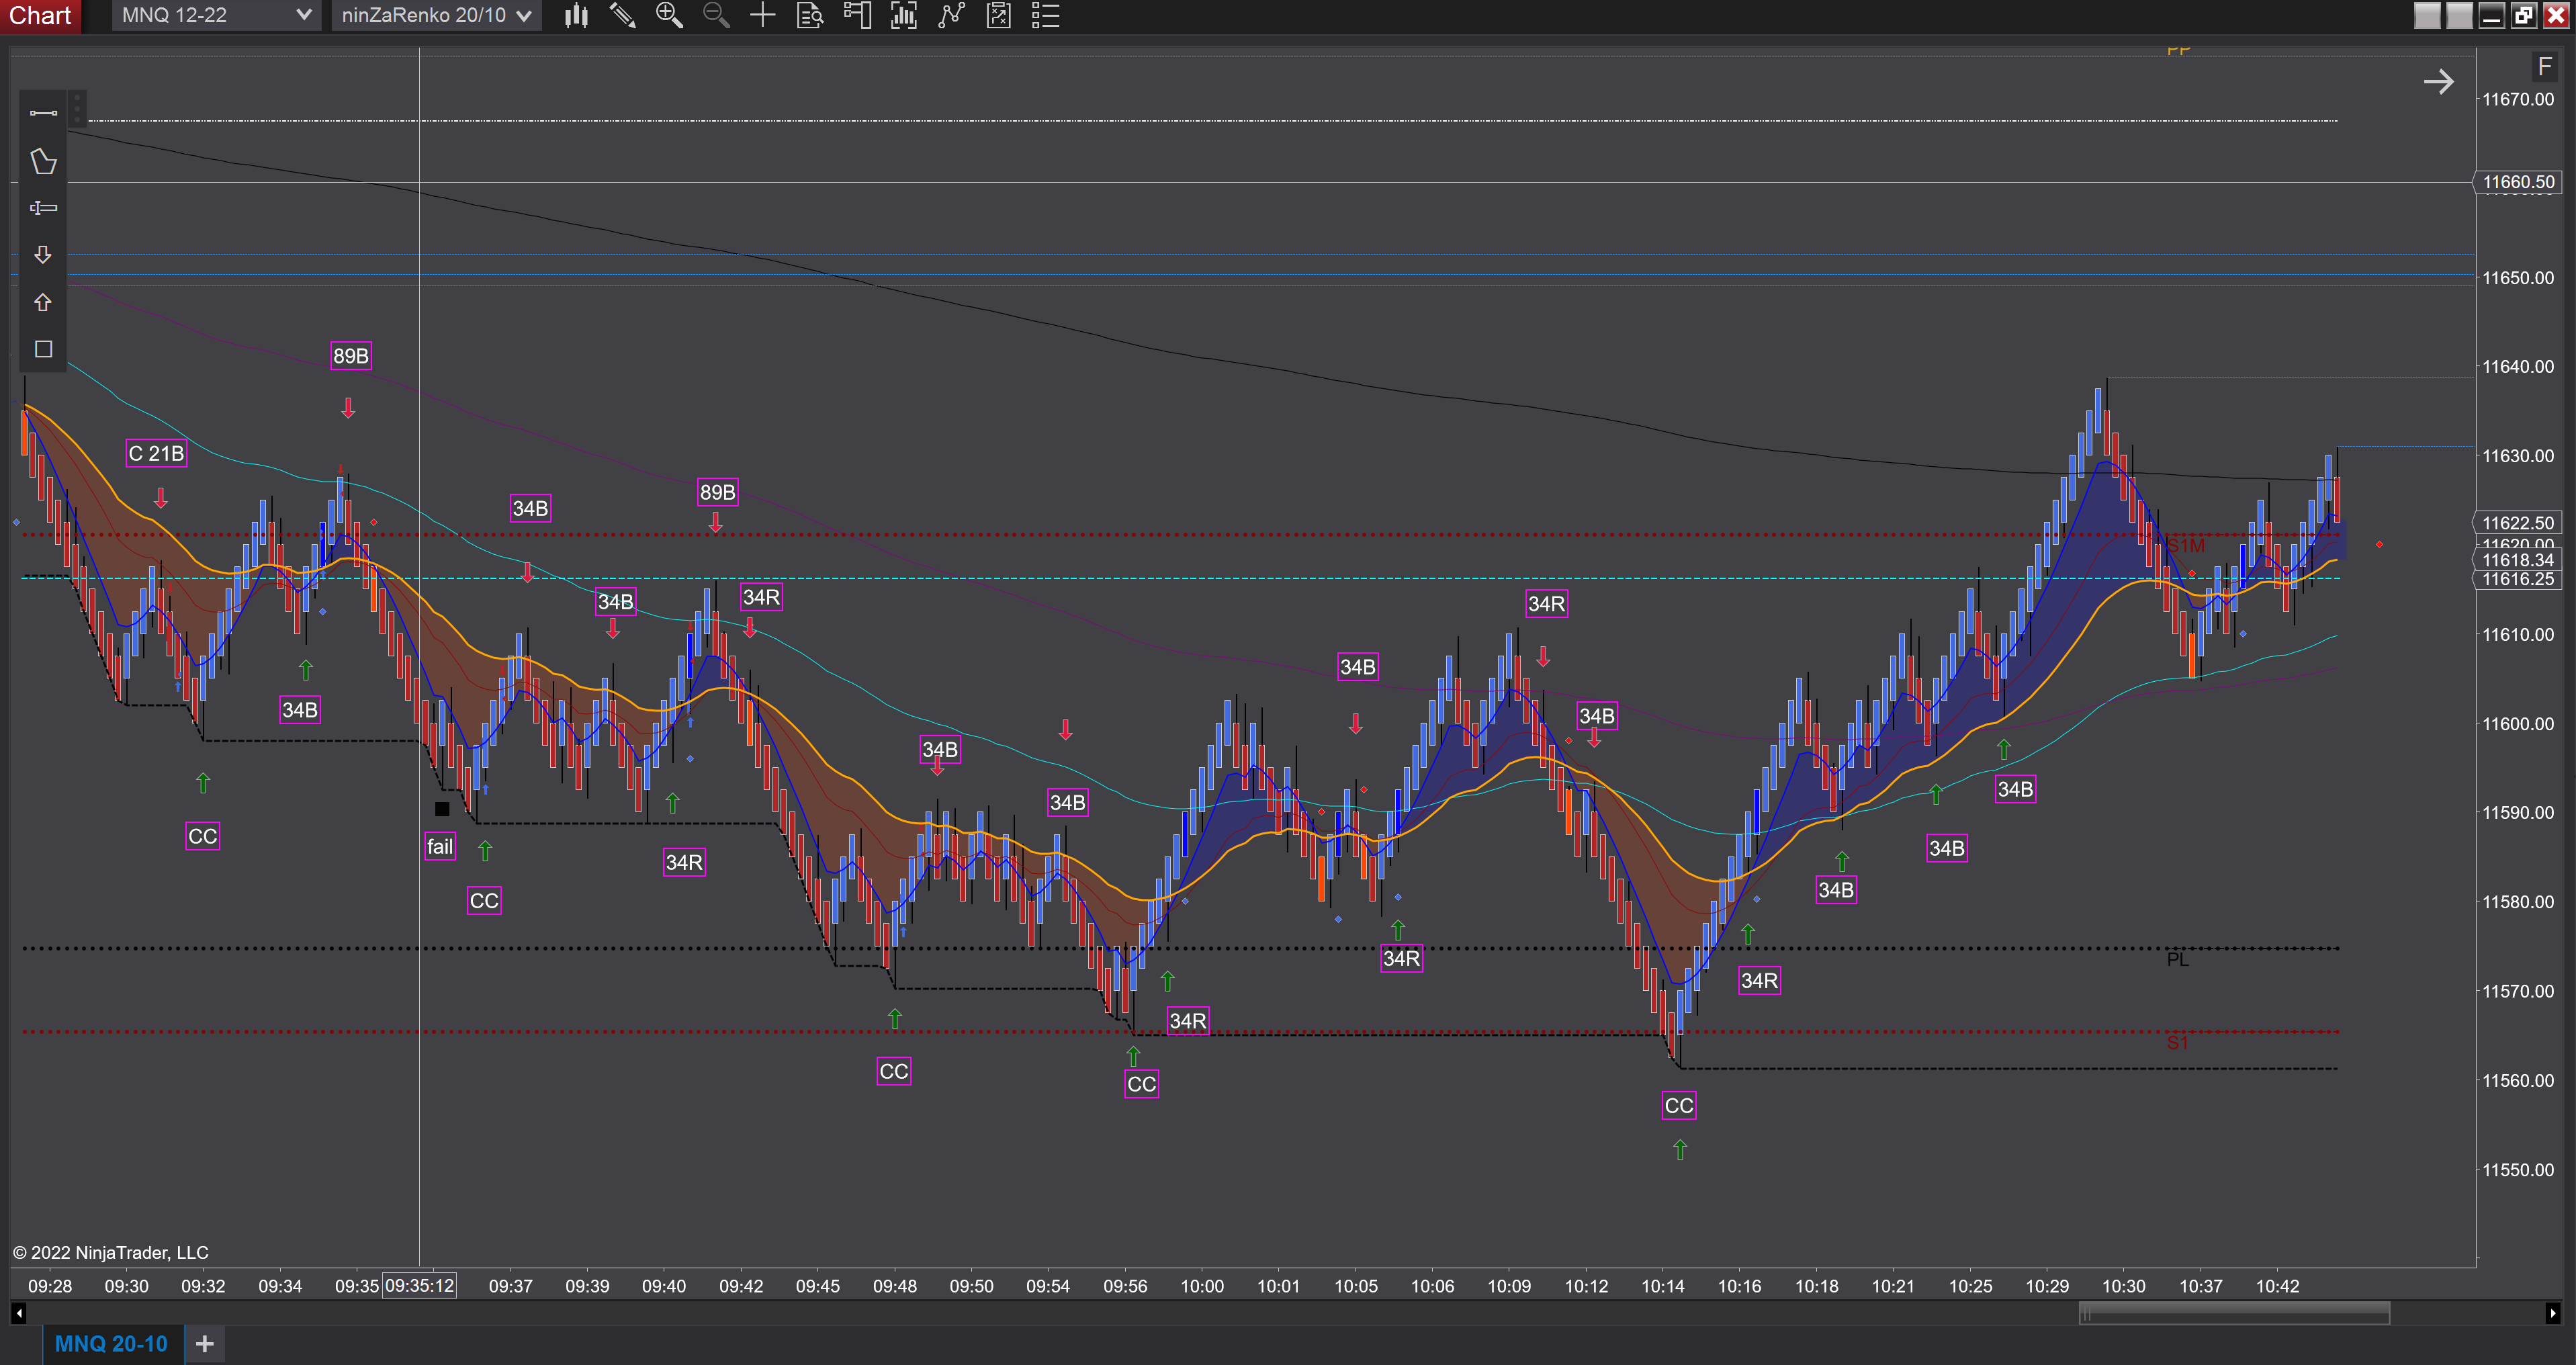Viewport: 2576px width, 1365px height.
Task: Open the bar type chart style icon
Action: tap(576, 15)
